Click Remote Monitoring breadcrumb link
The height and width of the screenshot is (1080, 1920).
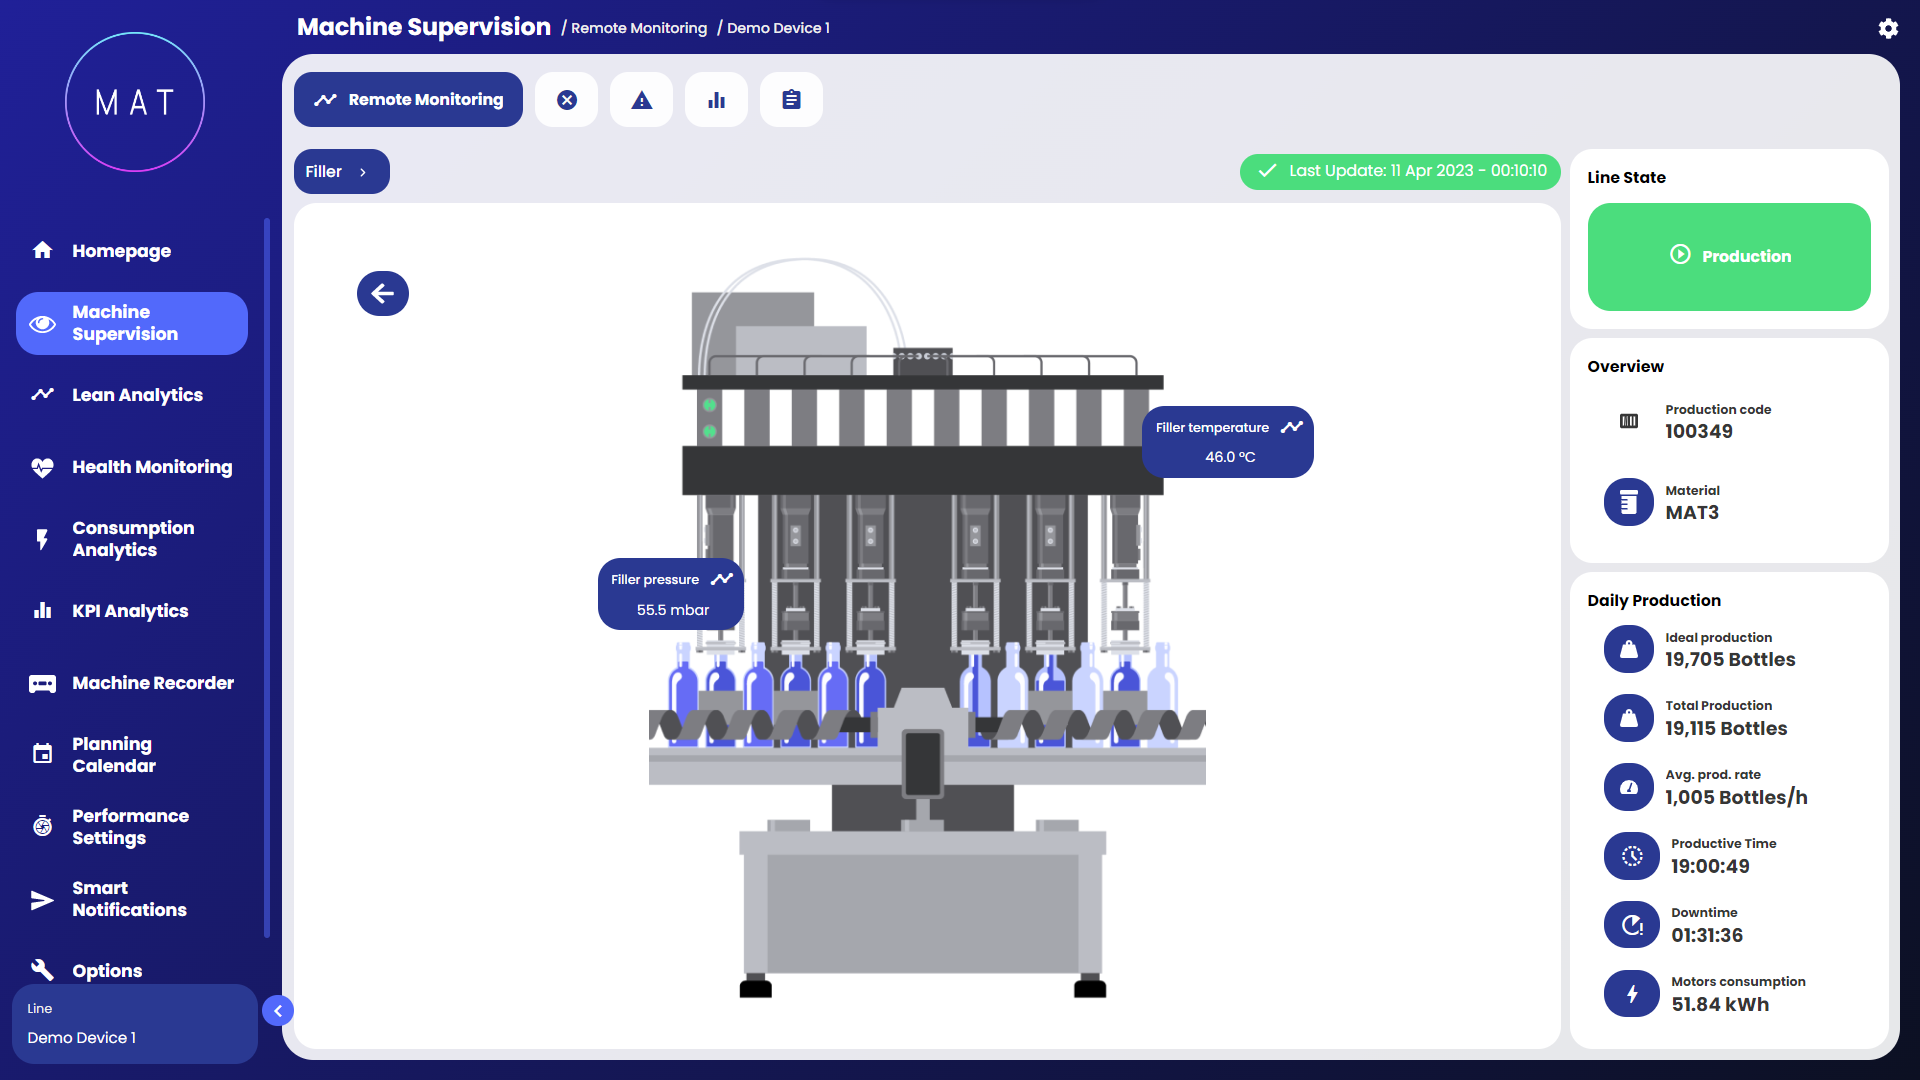point(638,28)
